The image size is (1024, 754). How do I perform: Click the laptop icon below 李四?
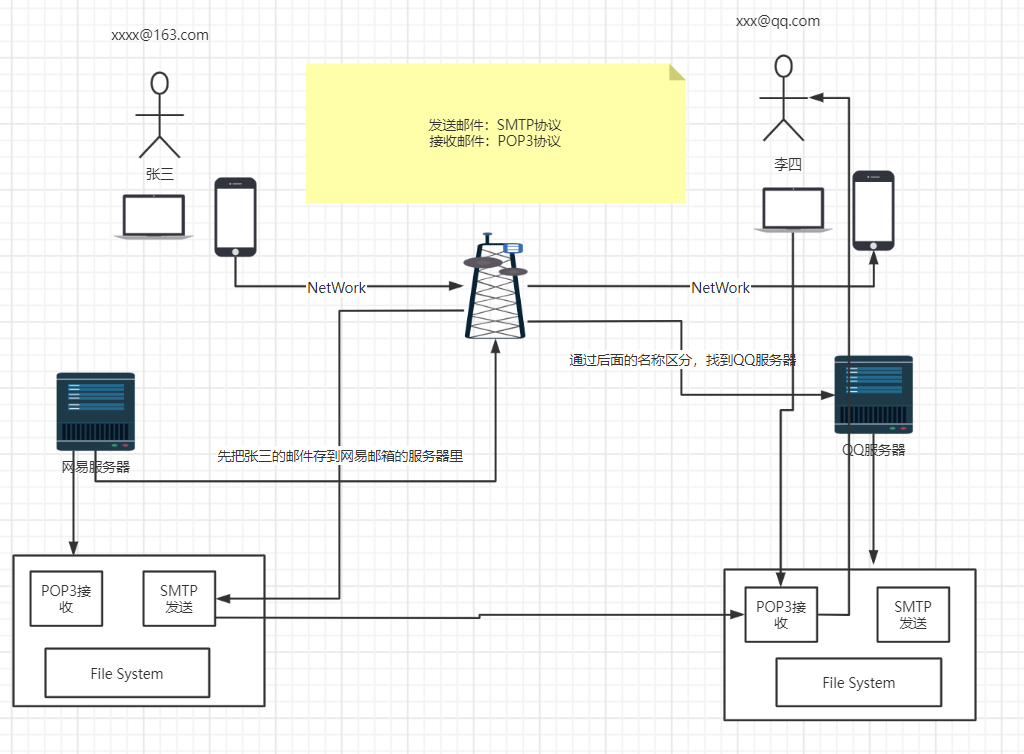(793, 210)
